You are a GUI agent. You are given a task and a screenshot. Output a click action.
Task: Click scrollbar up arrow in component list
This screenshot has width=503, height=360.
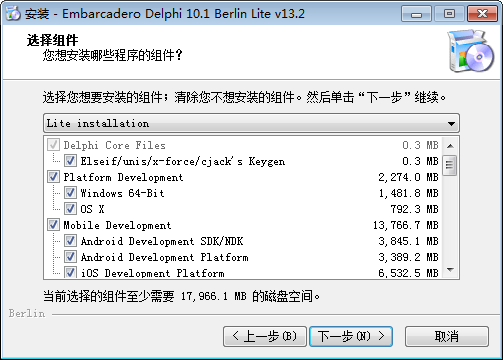(x=451, y=146)
